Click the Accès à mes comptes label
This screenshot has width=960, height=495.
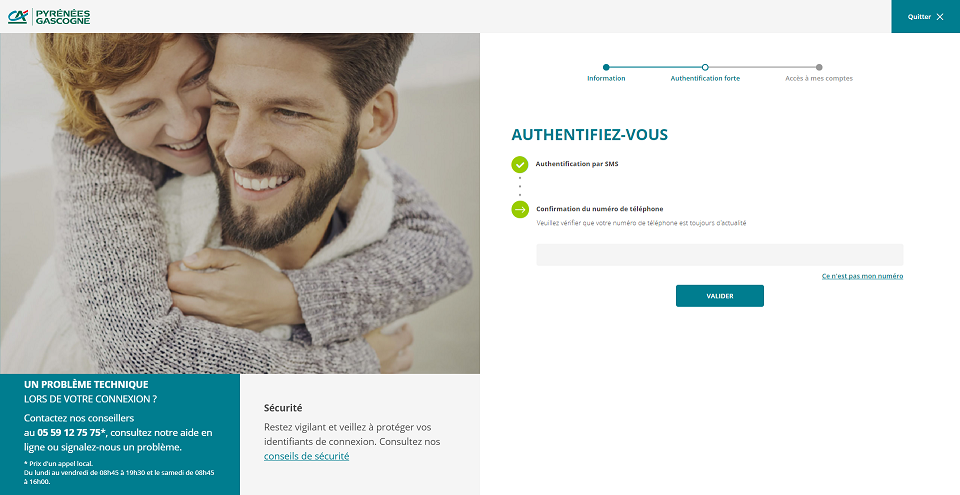pyautogui.click(x=819, y=78)
